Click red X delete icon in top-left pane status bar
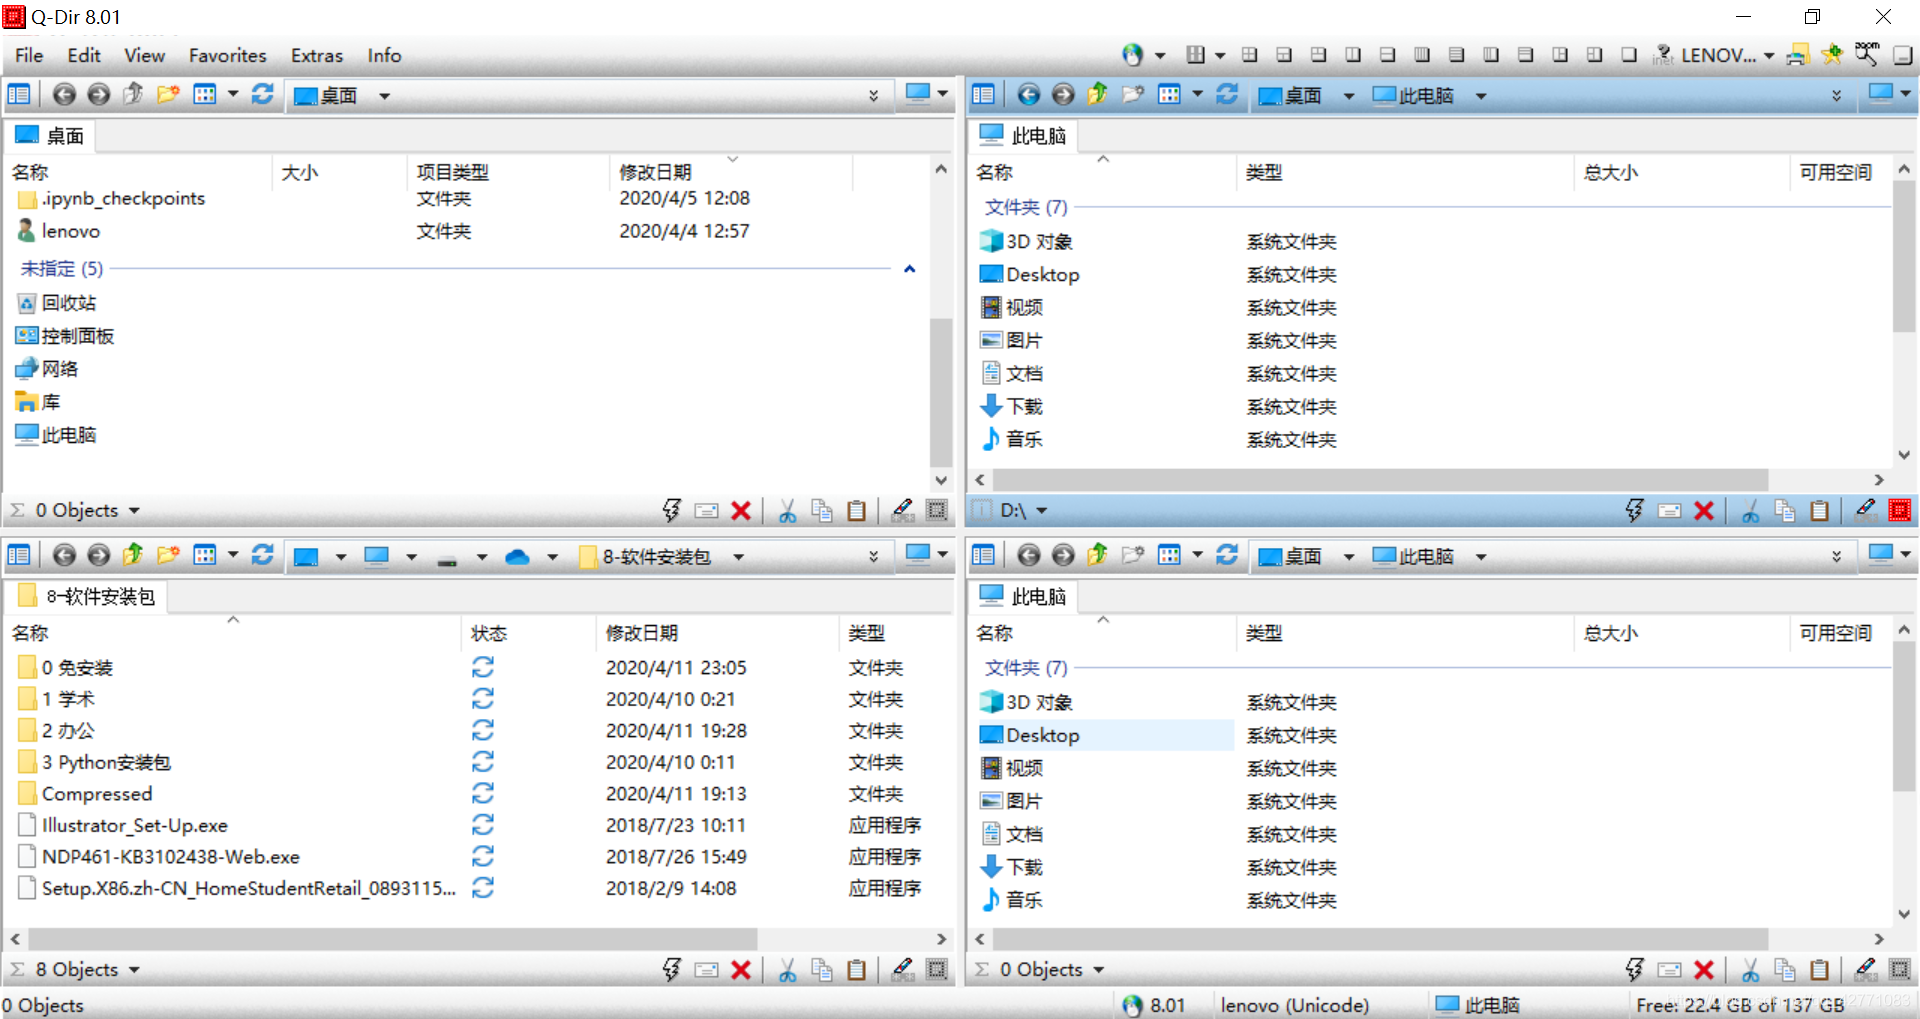The height and width of the screenshot is (1019, 1920). point(741,511)
